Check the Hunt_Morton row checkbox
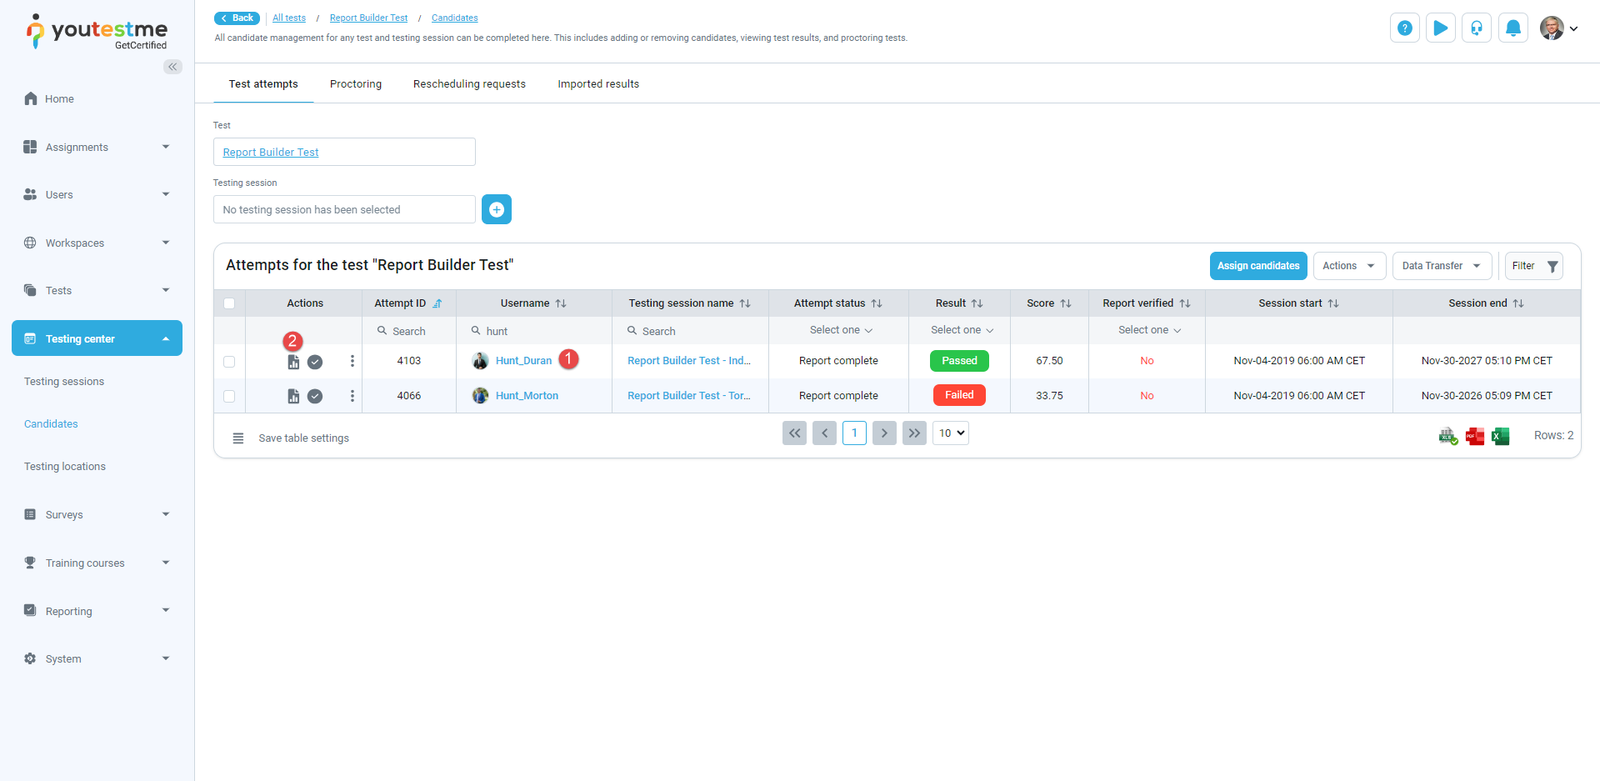The image size is (1600, 781). [x=229, y=396]
